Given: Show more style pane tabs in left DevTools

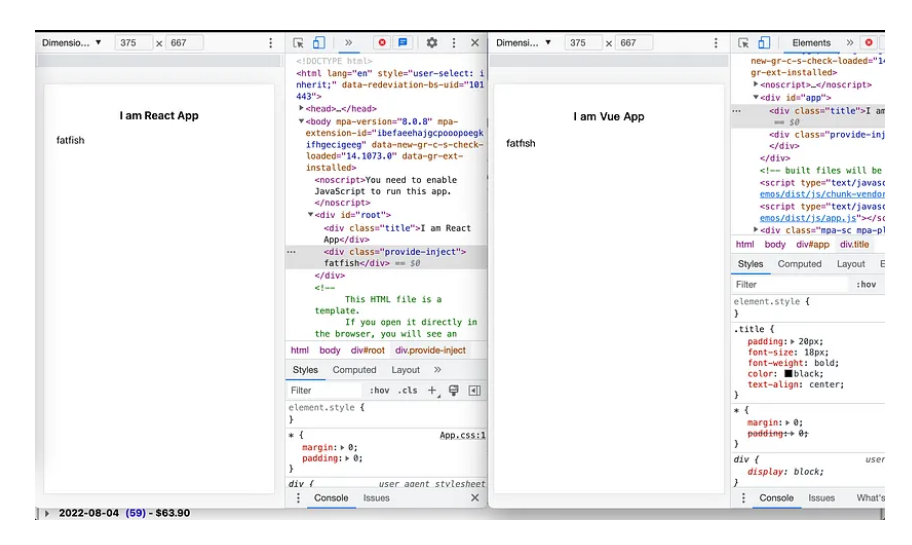Looking at the screenshot, I should (x=437, y=370).
